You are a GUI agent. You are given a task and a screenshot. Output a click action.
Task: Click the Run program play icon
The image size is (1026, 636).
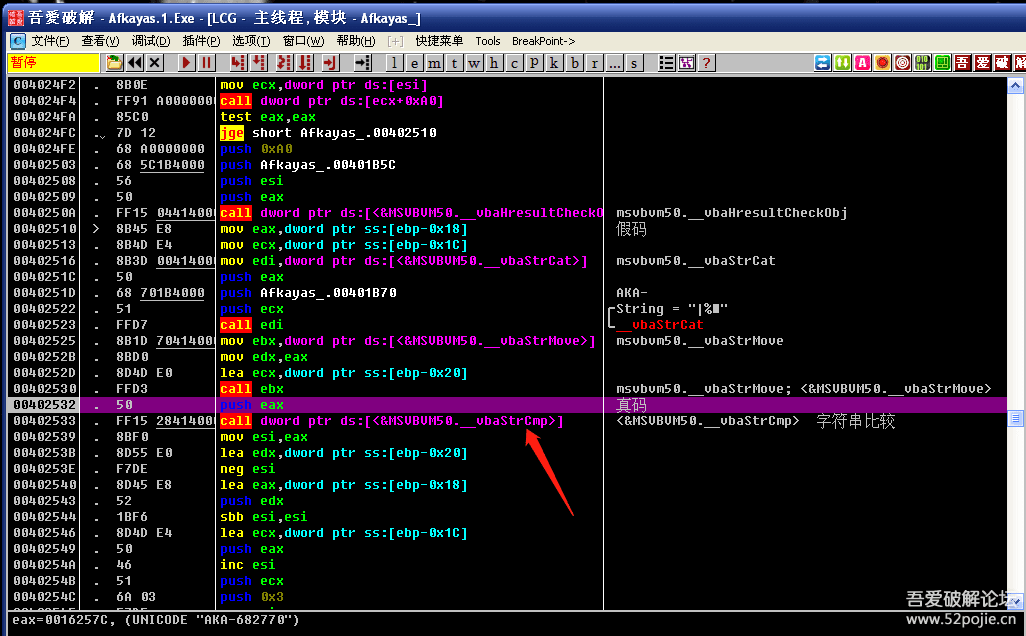186,63
